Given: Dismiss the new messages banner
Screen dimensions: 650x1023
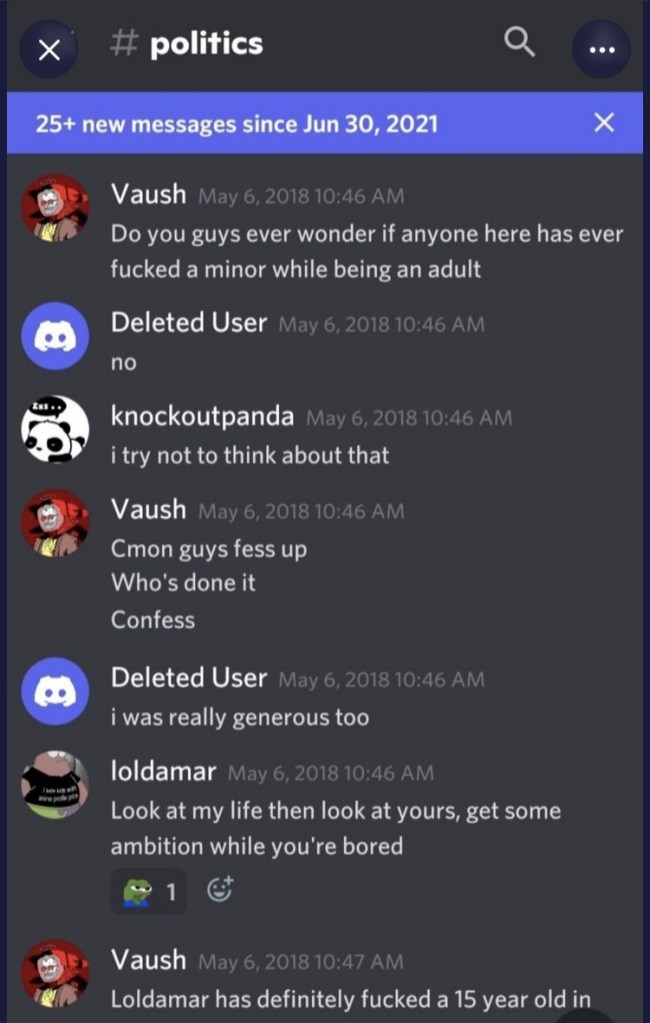Looking at the screenshot, I should (604, 122).
